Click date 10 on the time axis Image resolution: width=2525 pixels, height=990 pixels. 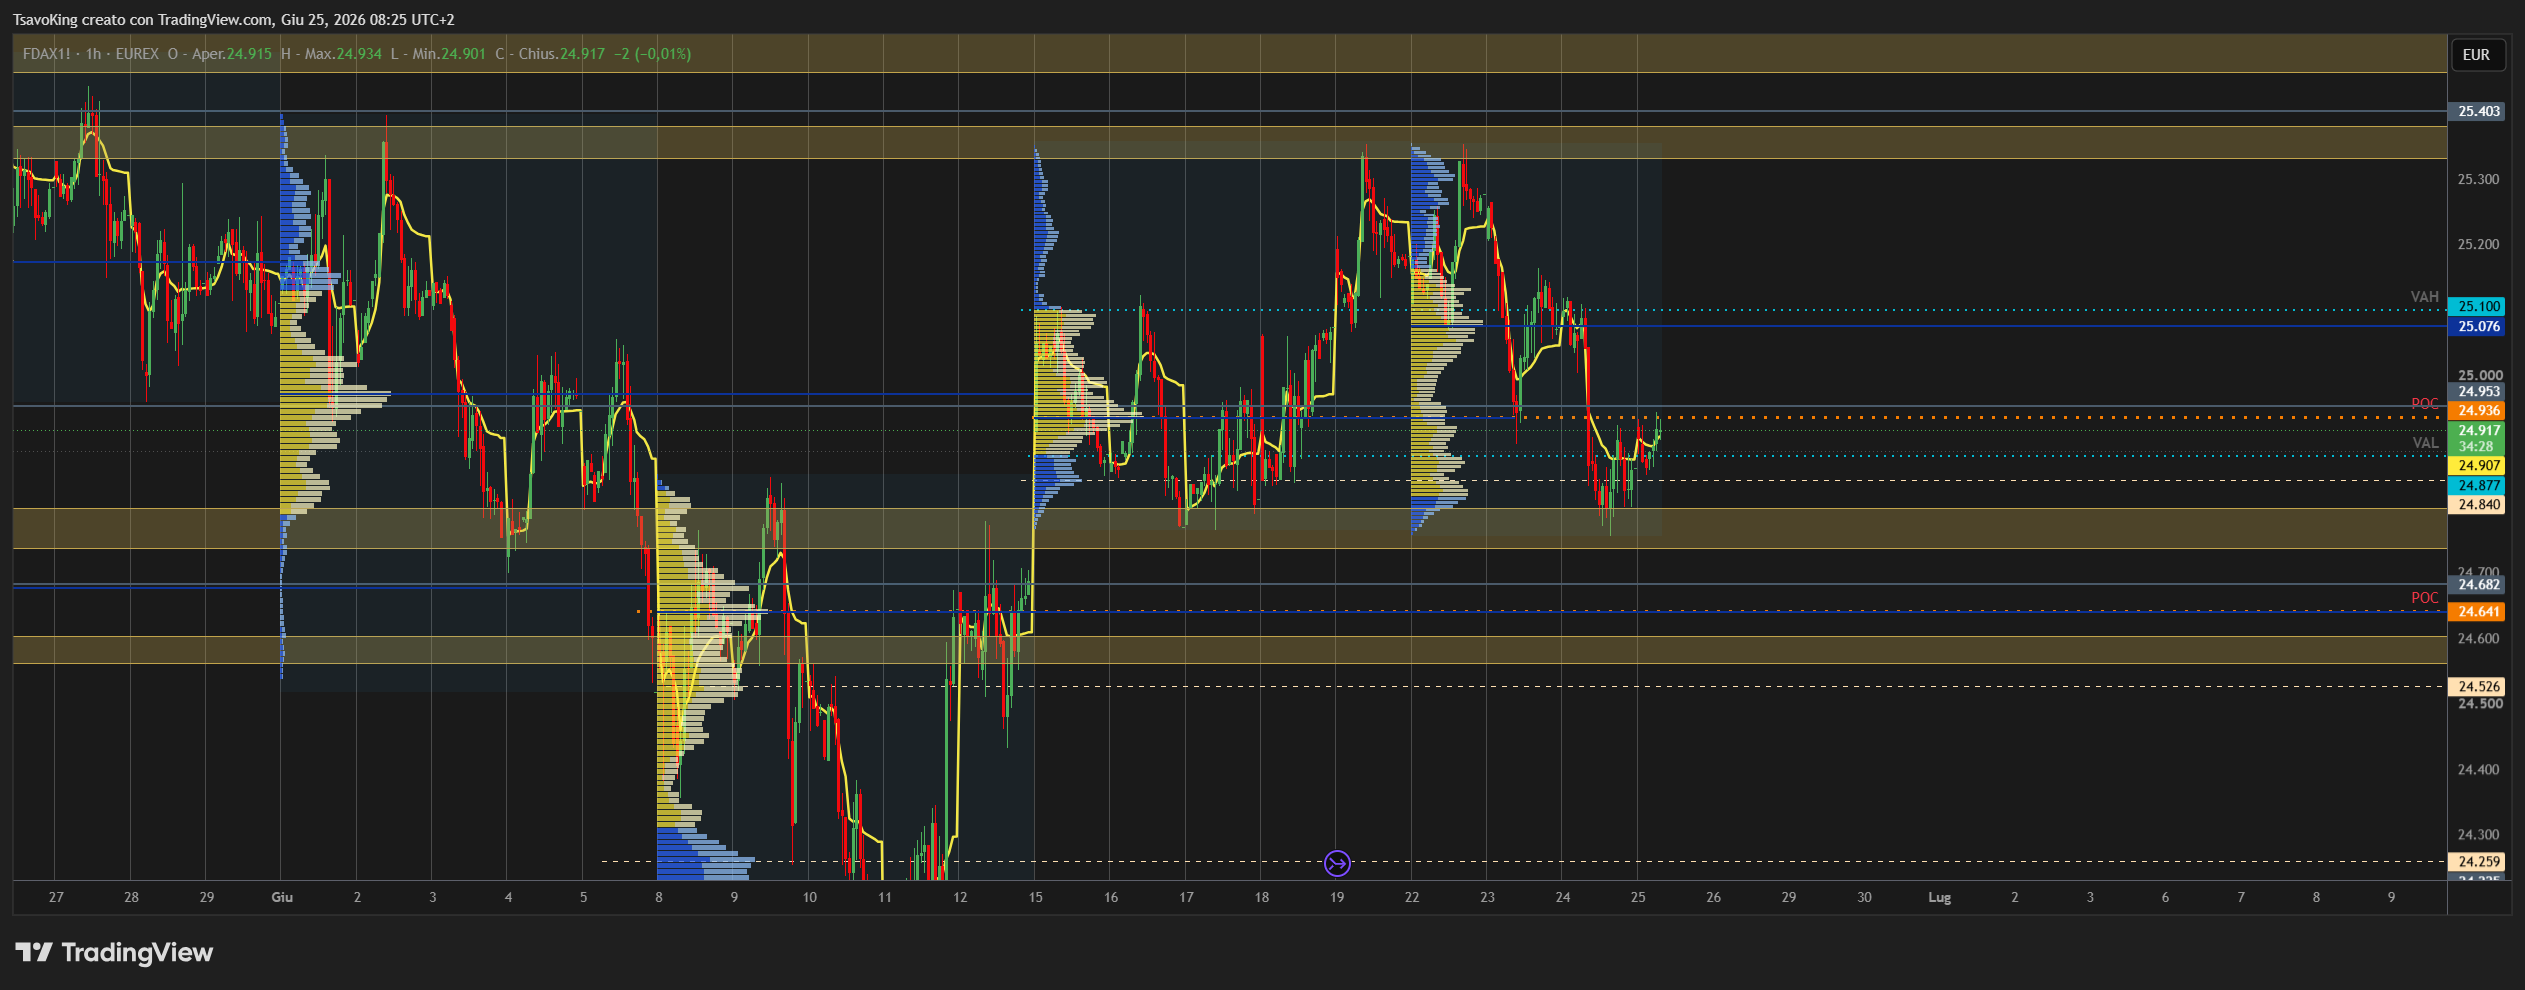click(809, 898)
